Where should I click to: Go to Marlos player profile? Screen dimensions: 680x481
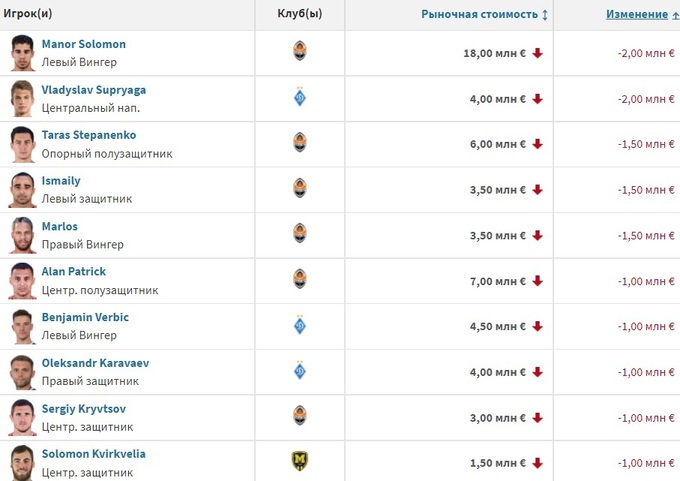(x=59, y=226)
